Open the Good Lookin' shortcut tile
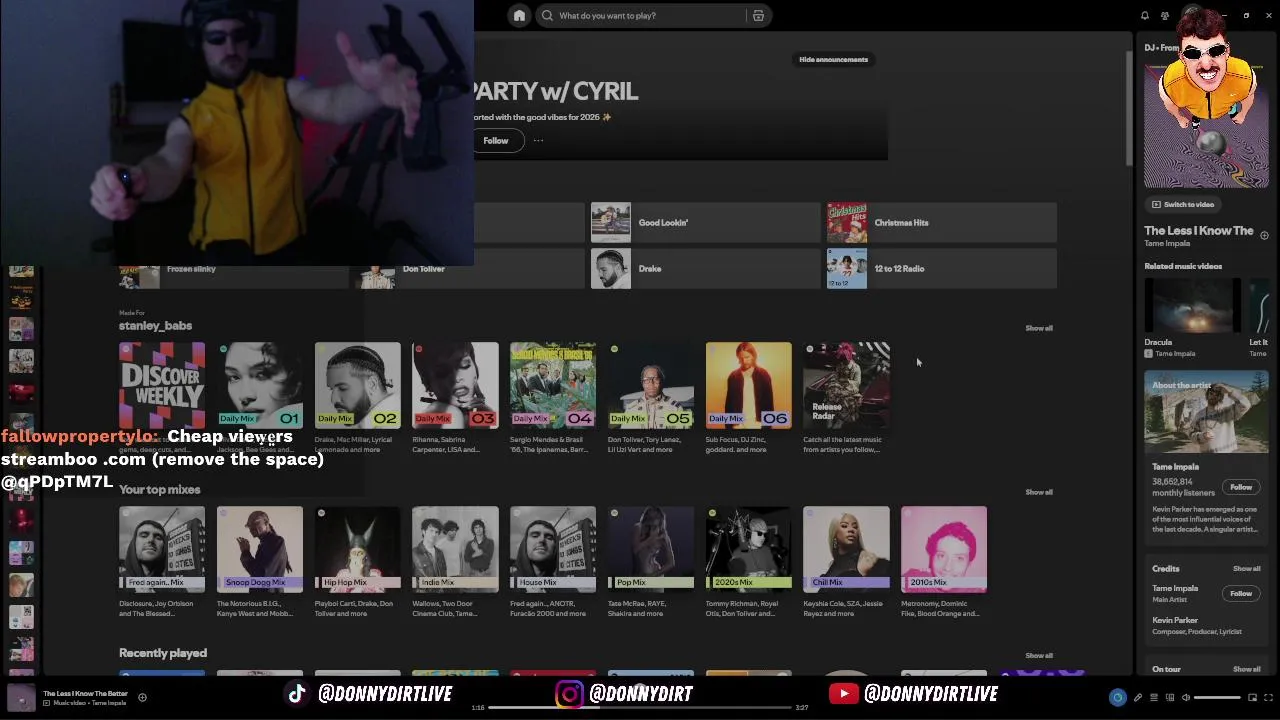The width and height of the screenshot is (1280, 720). pyautogui.click(x=705, y=222)
